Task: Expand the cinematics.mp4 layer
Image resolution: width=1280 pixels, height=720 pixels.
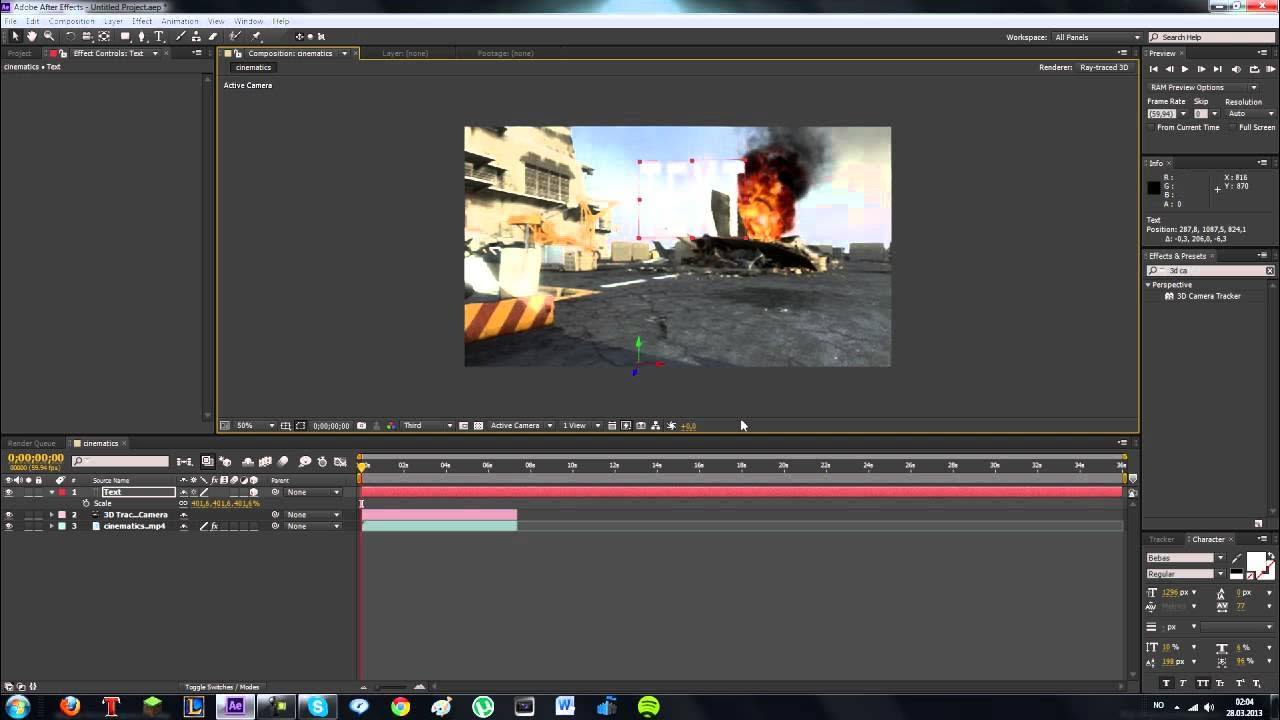Action: coord(52,526)
